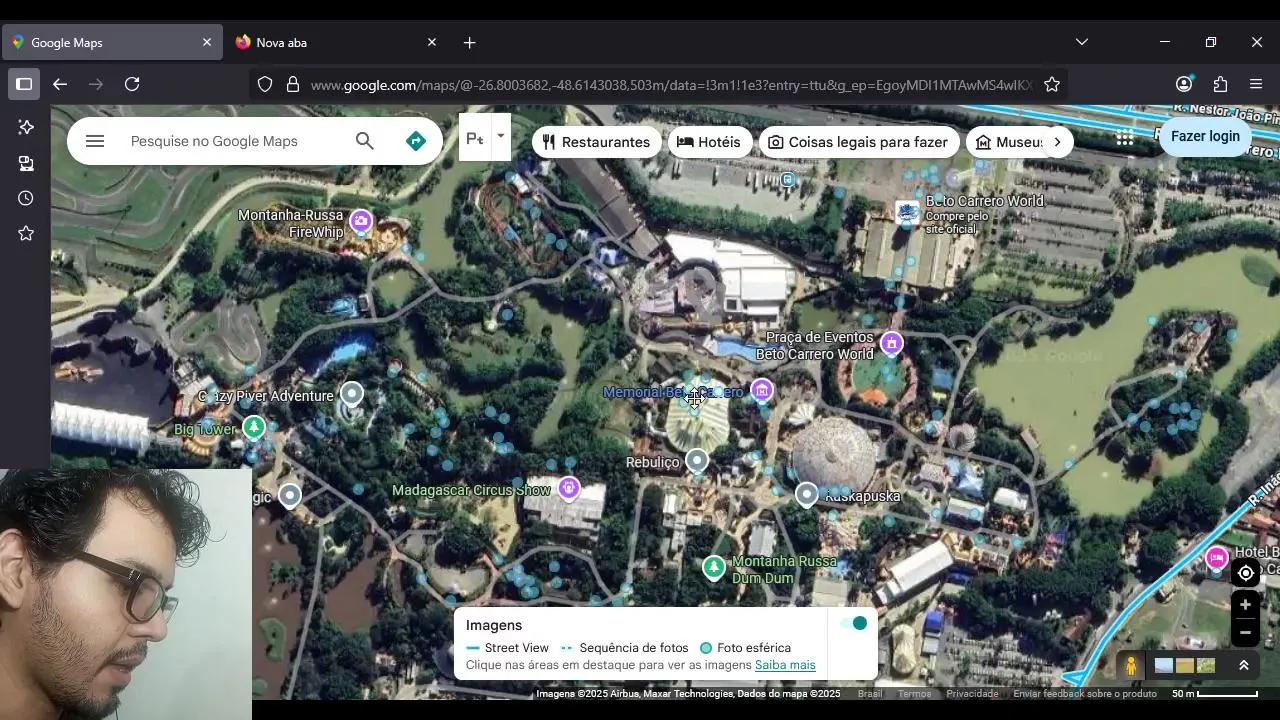Image resolution: width=1280 pixels, height=720 pixels.
Task: Open the AI chatbot sparkle sidebar icon
Action: (26, 127)
